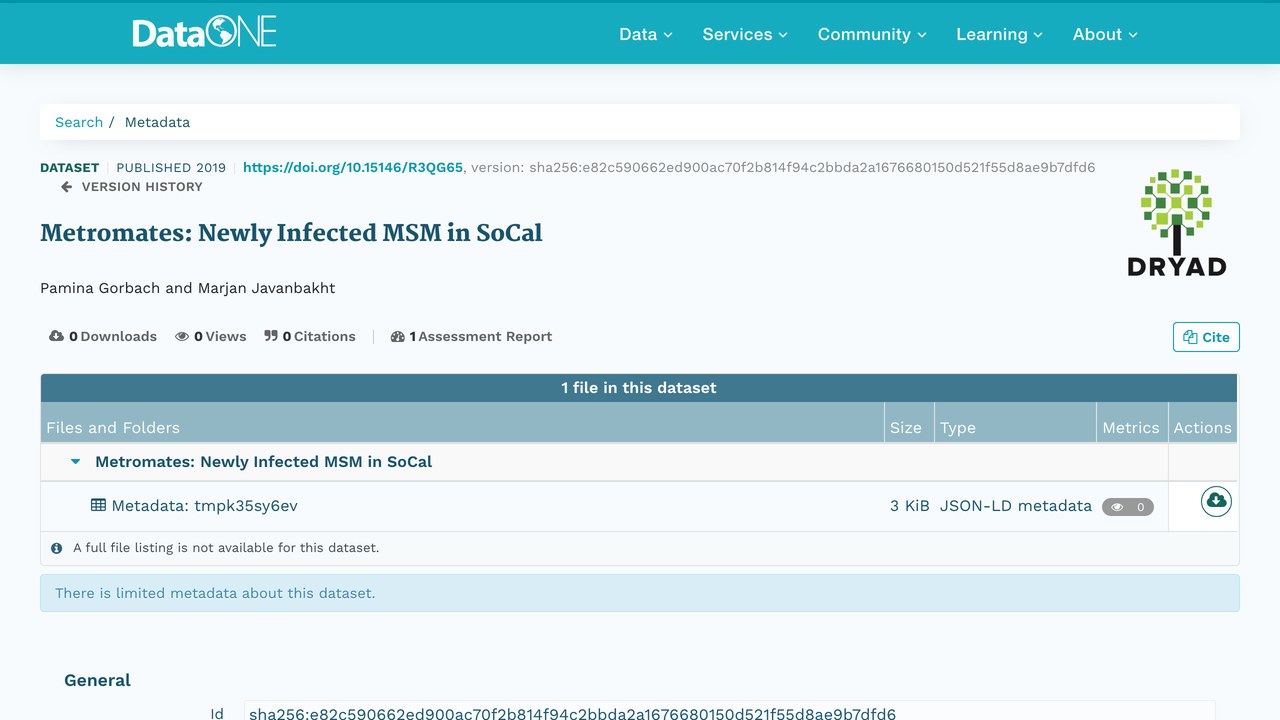Click the back arrow beside Version History

coord(67,187)
